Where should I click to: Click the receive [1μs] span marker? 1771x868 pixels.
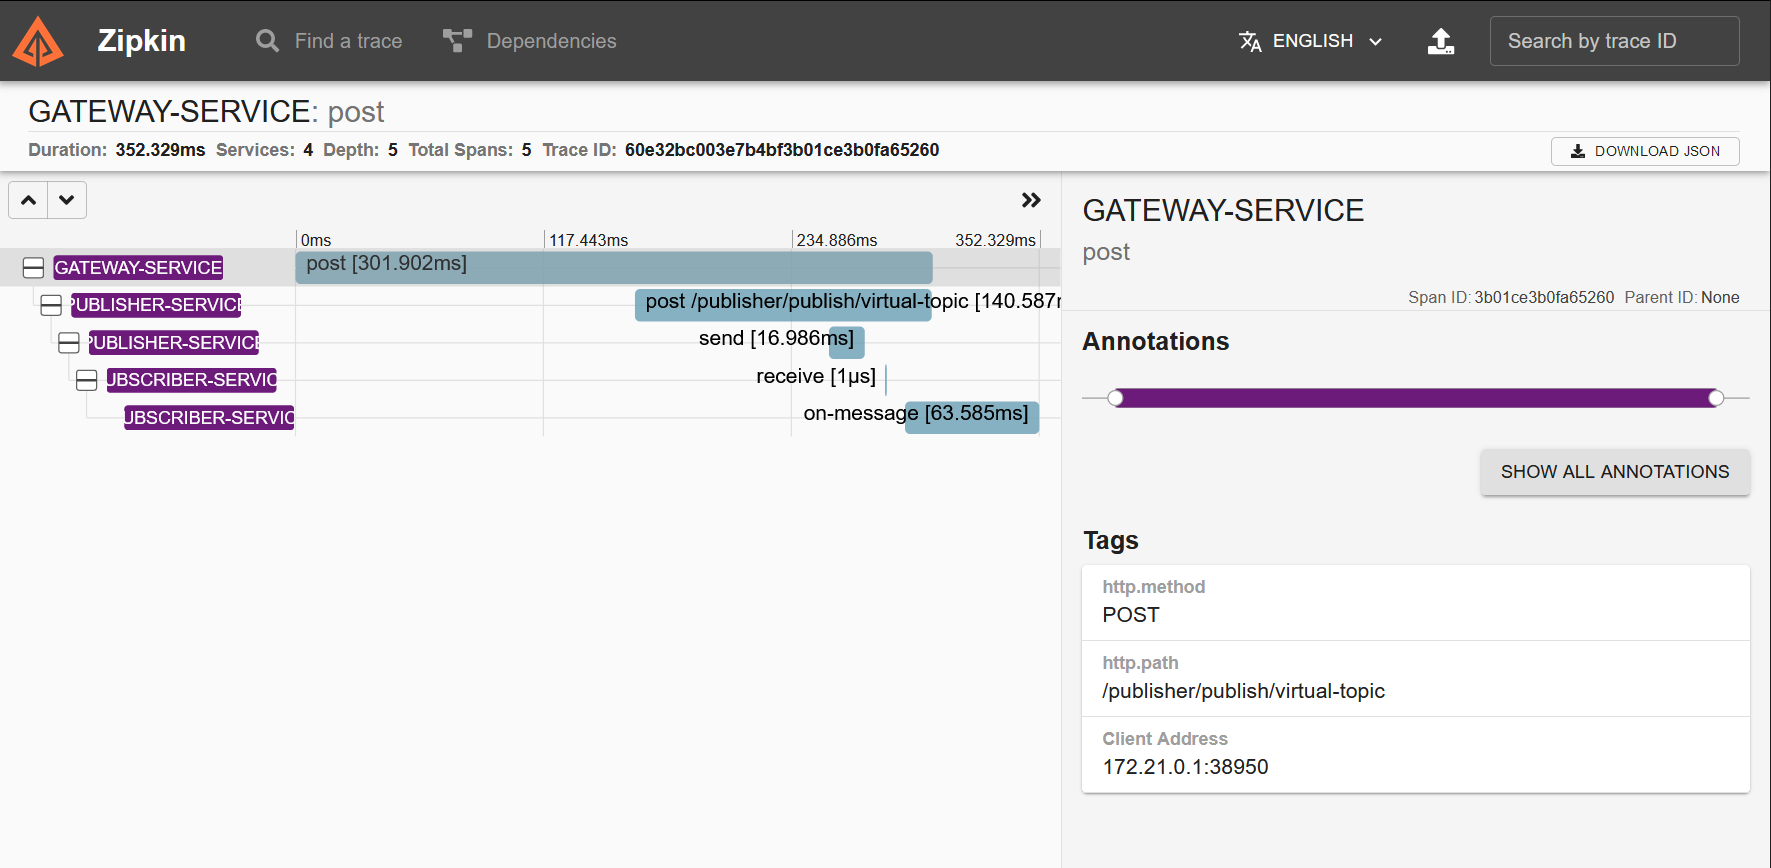click(886, 380)
